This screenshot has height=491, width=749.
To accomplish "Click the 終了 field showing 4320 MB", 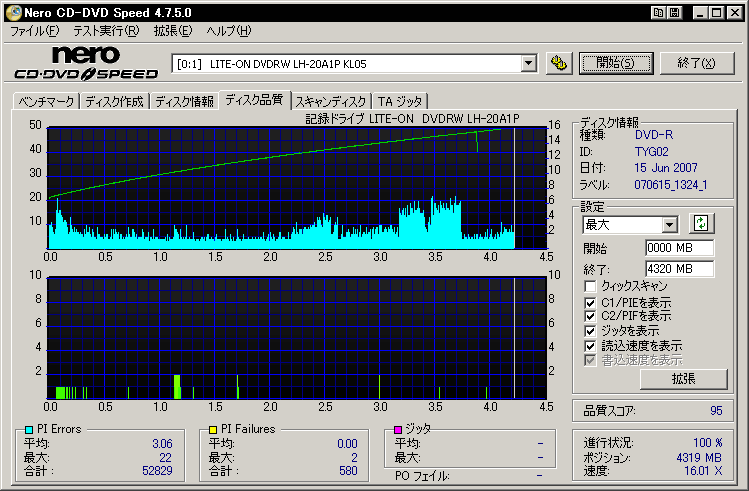I will [x=679, y=269].
